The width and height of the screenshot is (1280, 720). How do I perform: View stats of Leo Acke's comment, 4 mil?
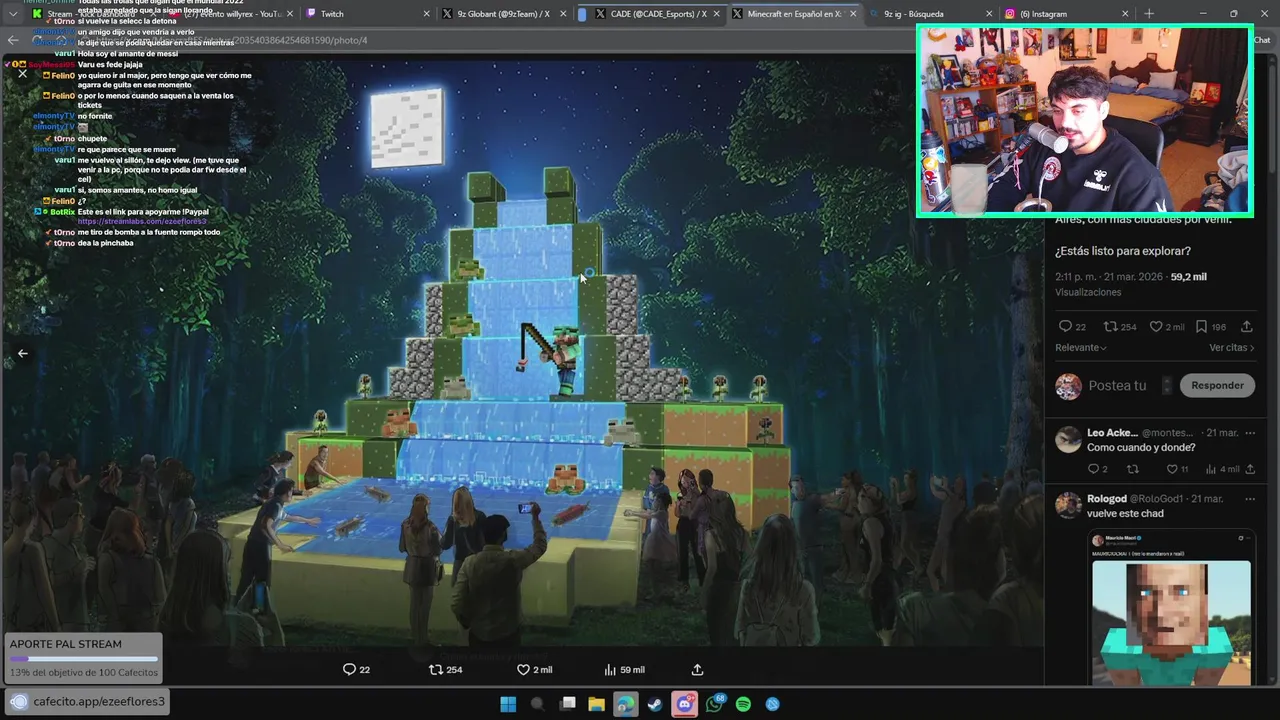click(x=1222, y=469)
